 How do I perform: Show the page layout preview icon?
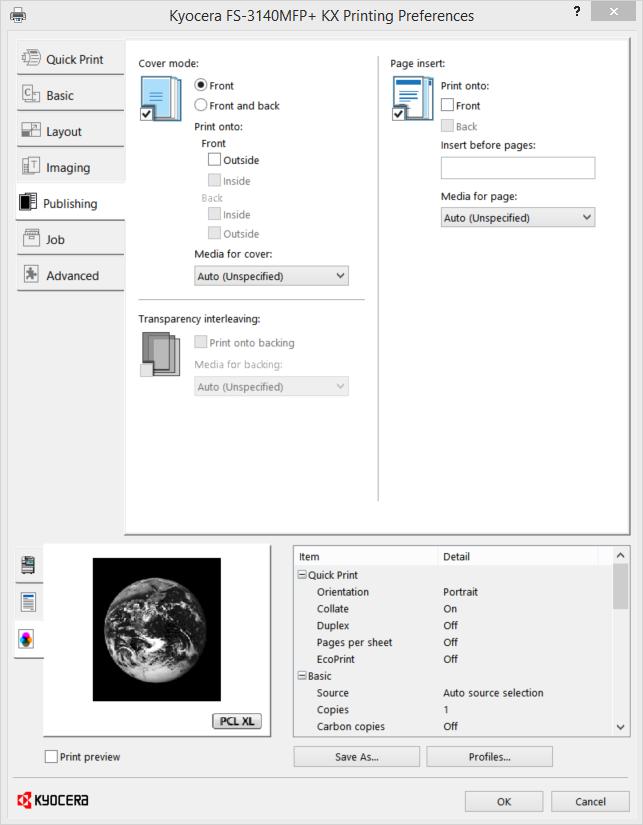click(x=28, y=602)
